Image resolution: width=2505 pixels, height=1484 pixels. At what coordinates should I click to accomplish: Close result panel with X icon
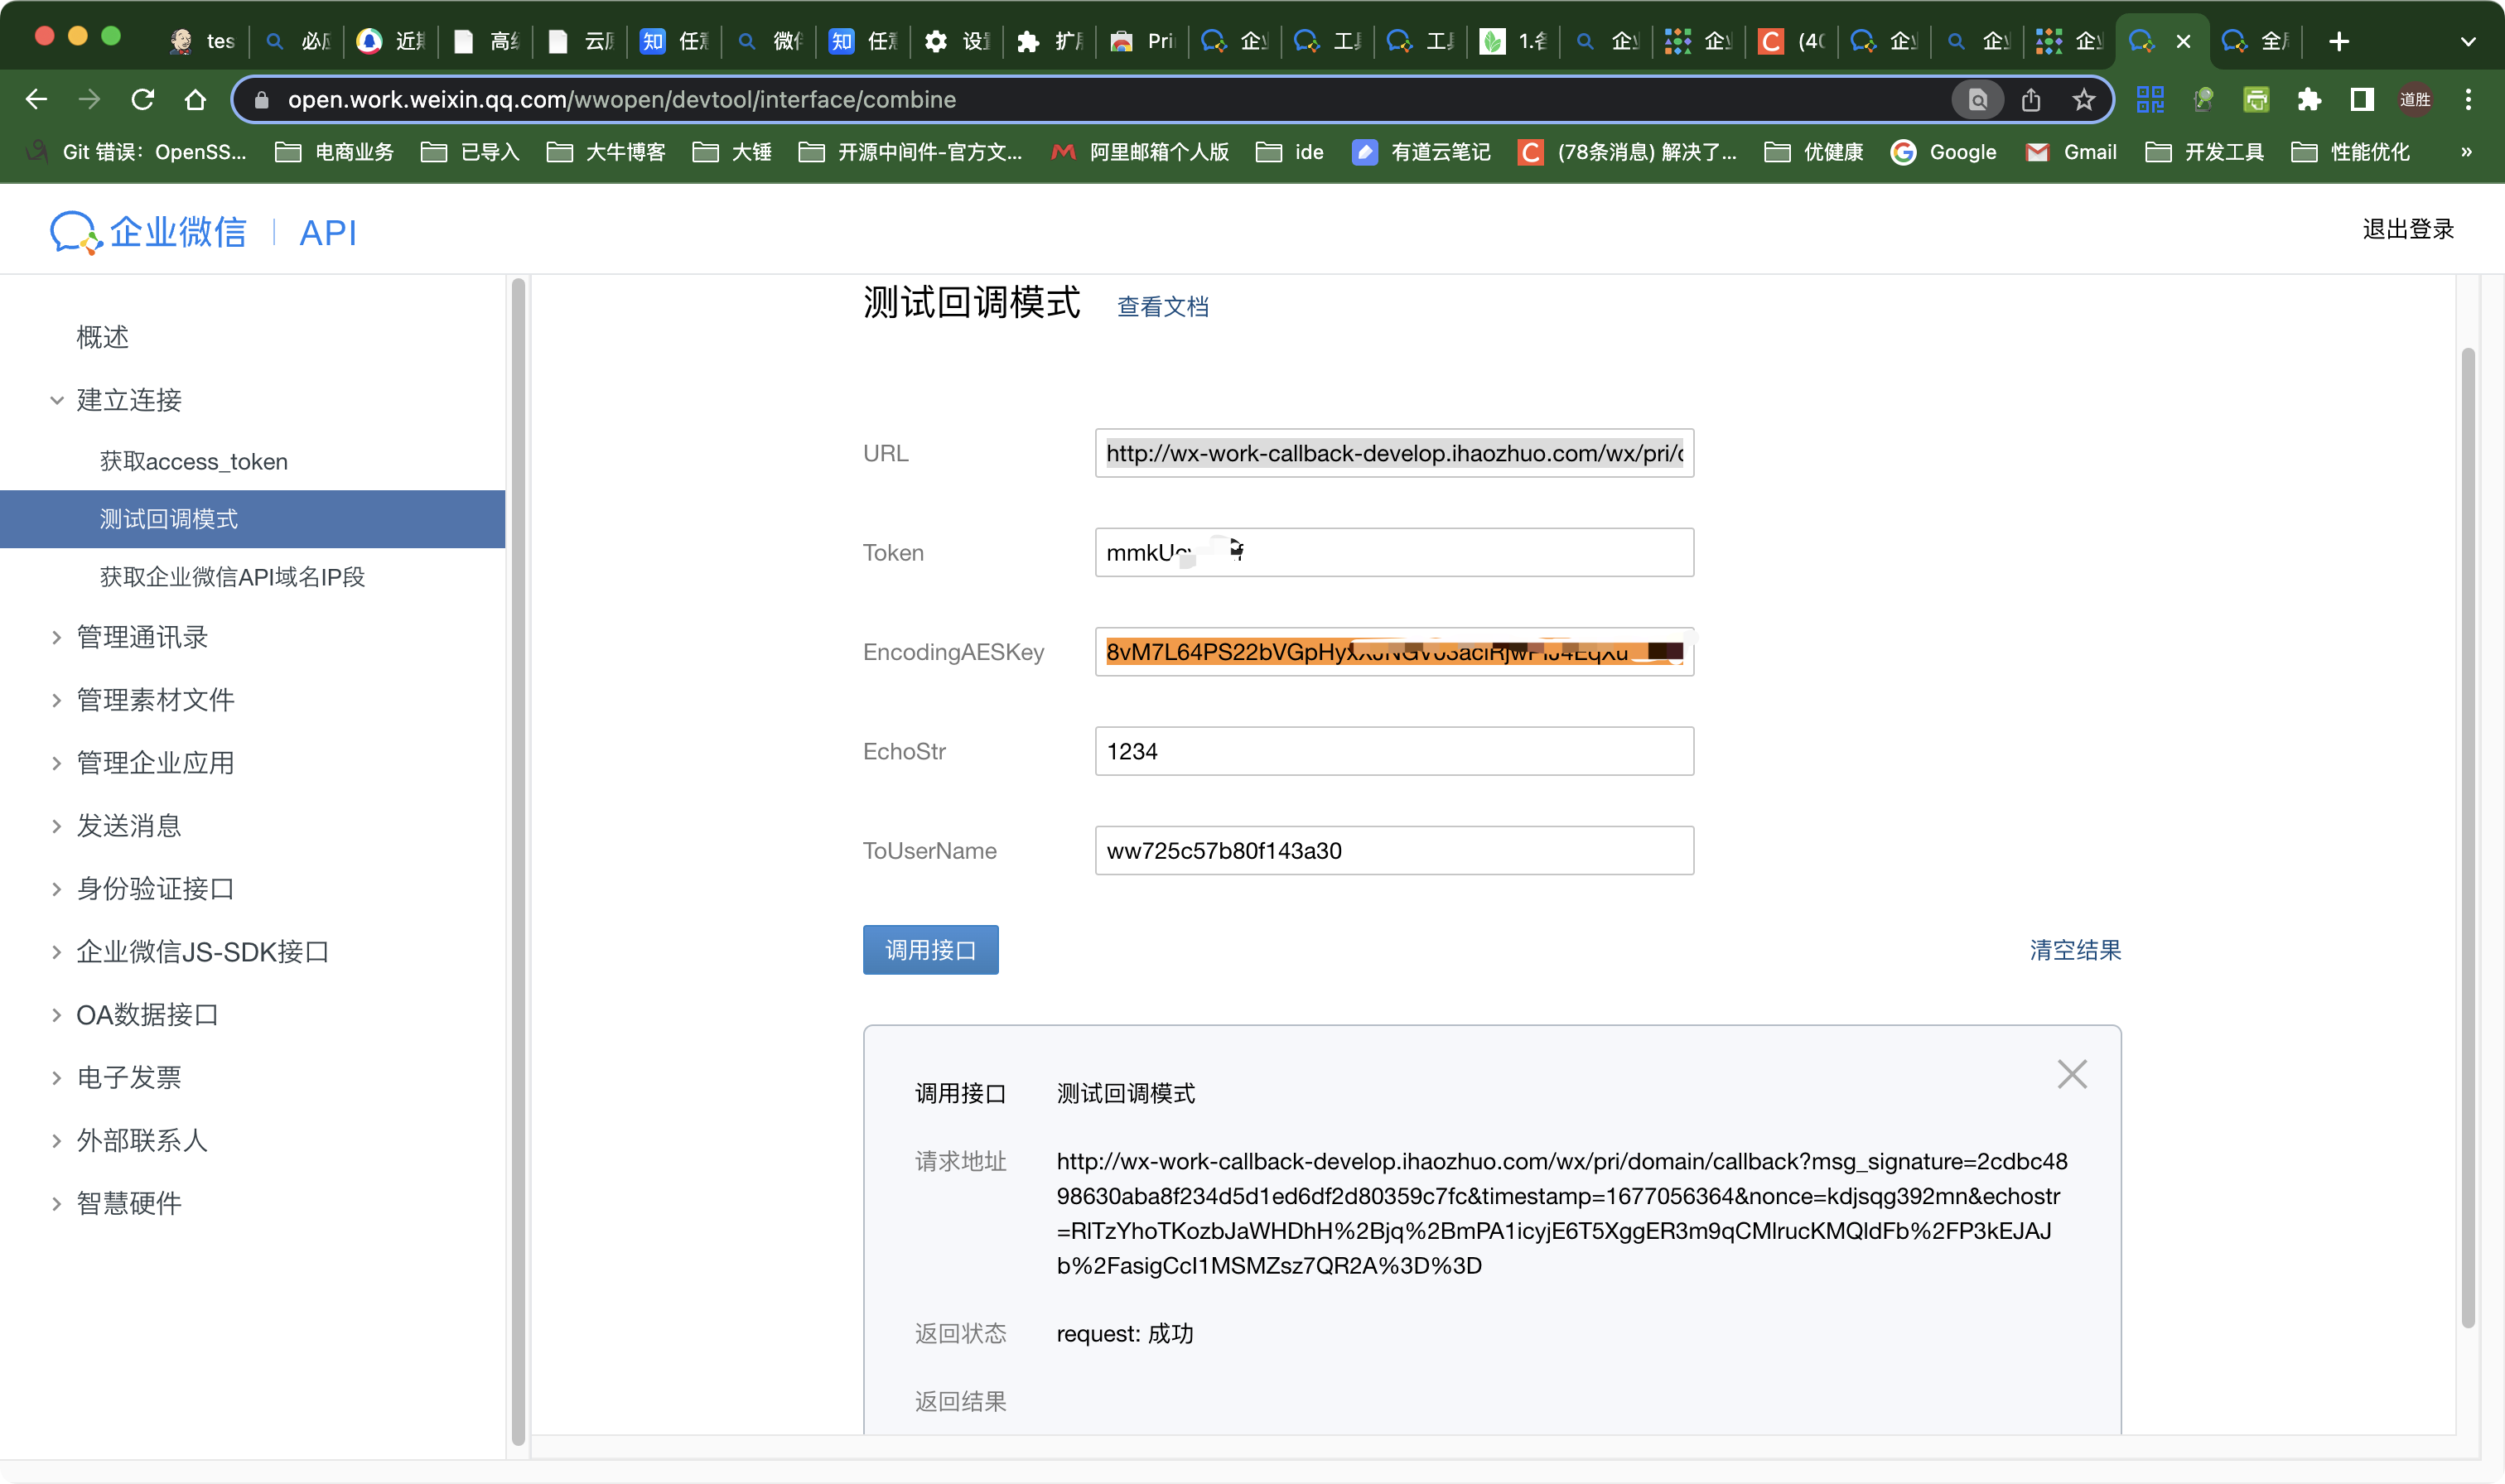tap(2071, 1074)
